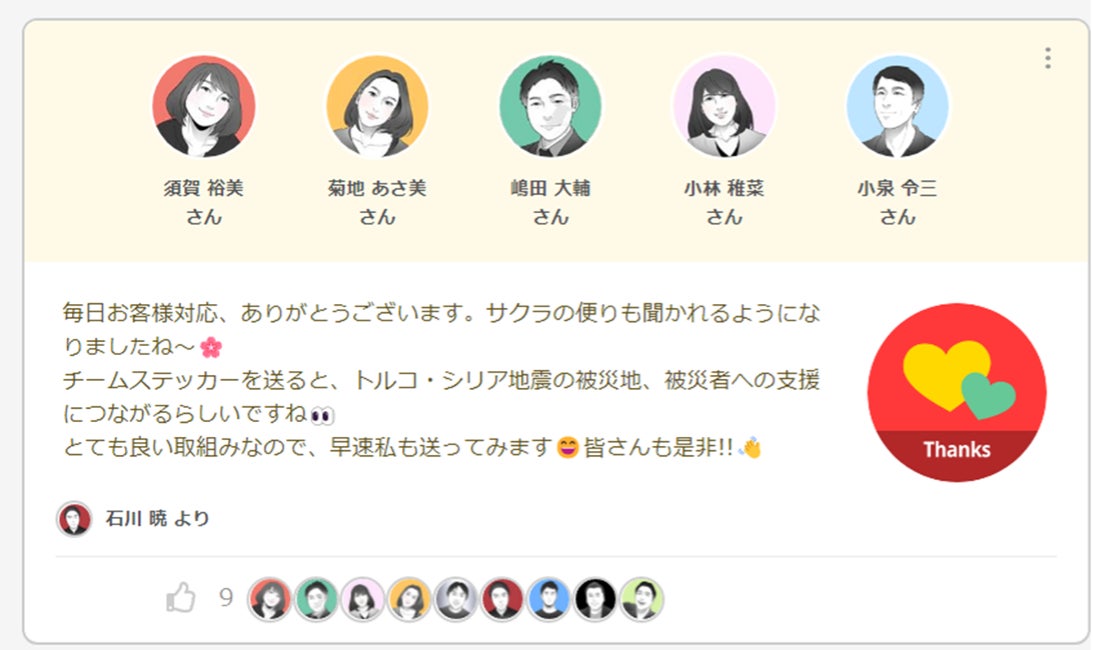Click the thumbs-up like icon

pos(181,598)
